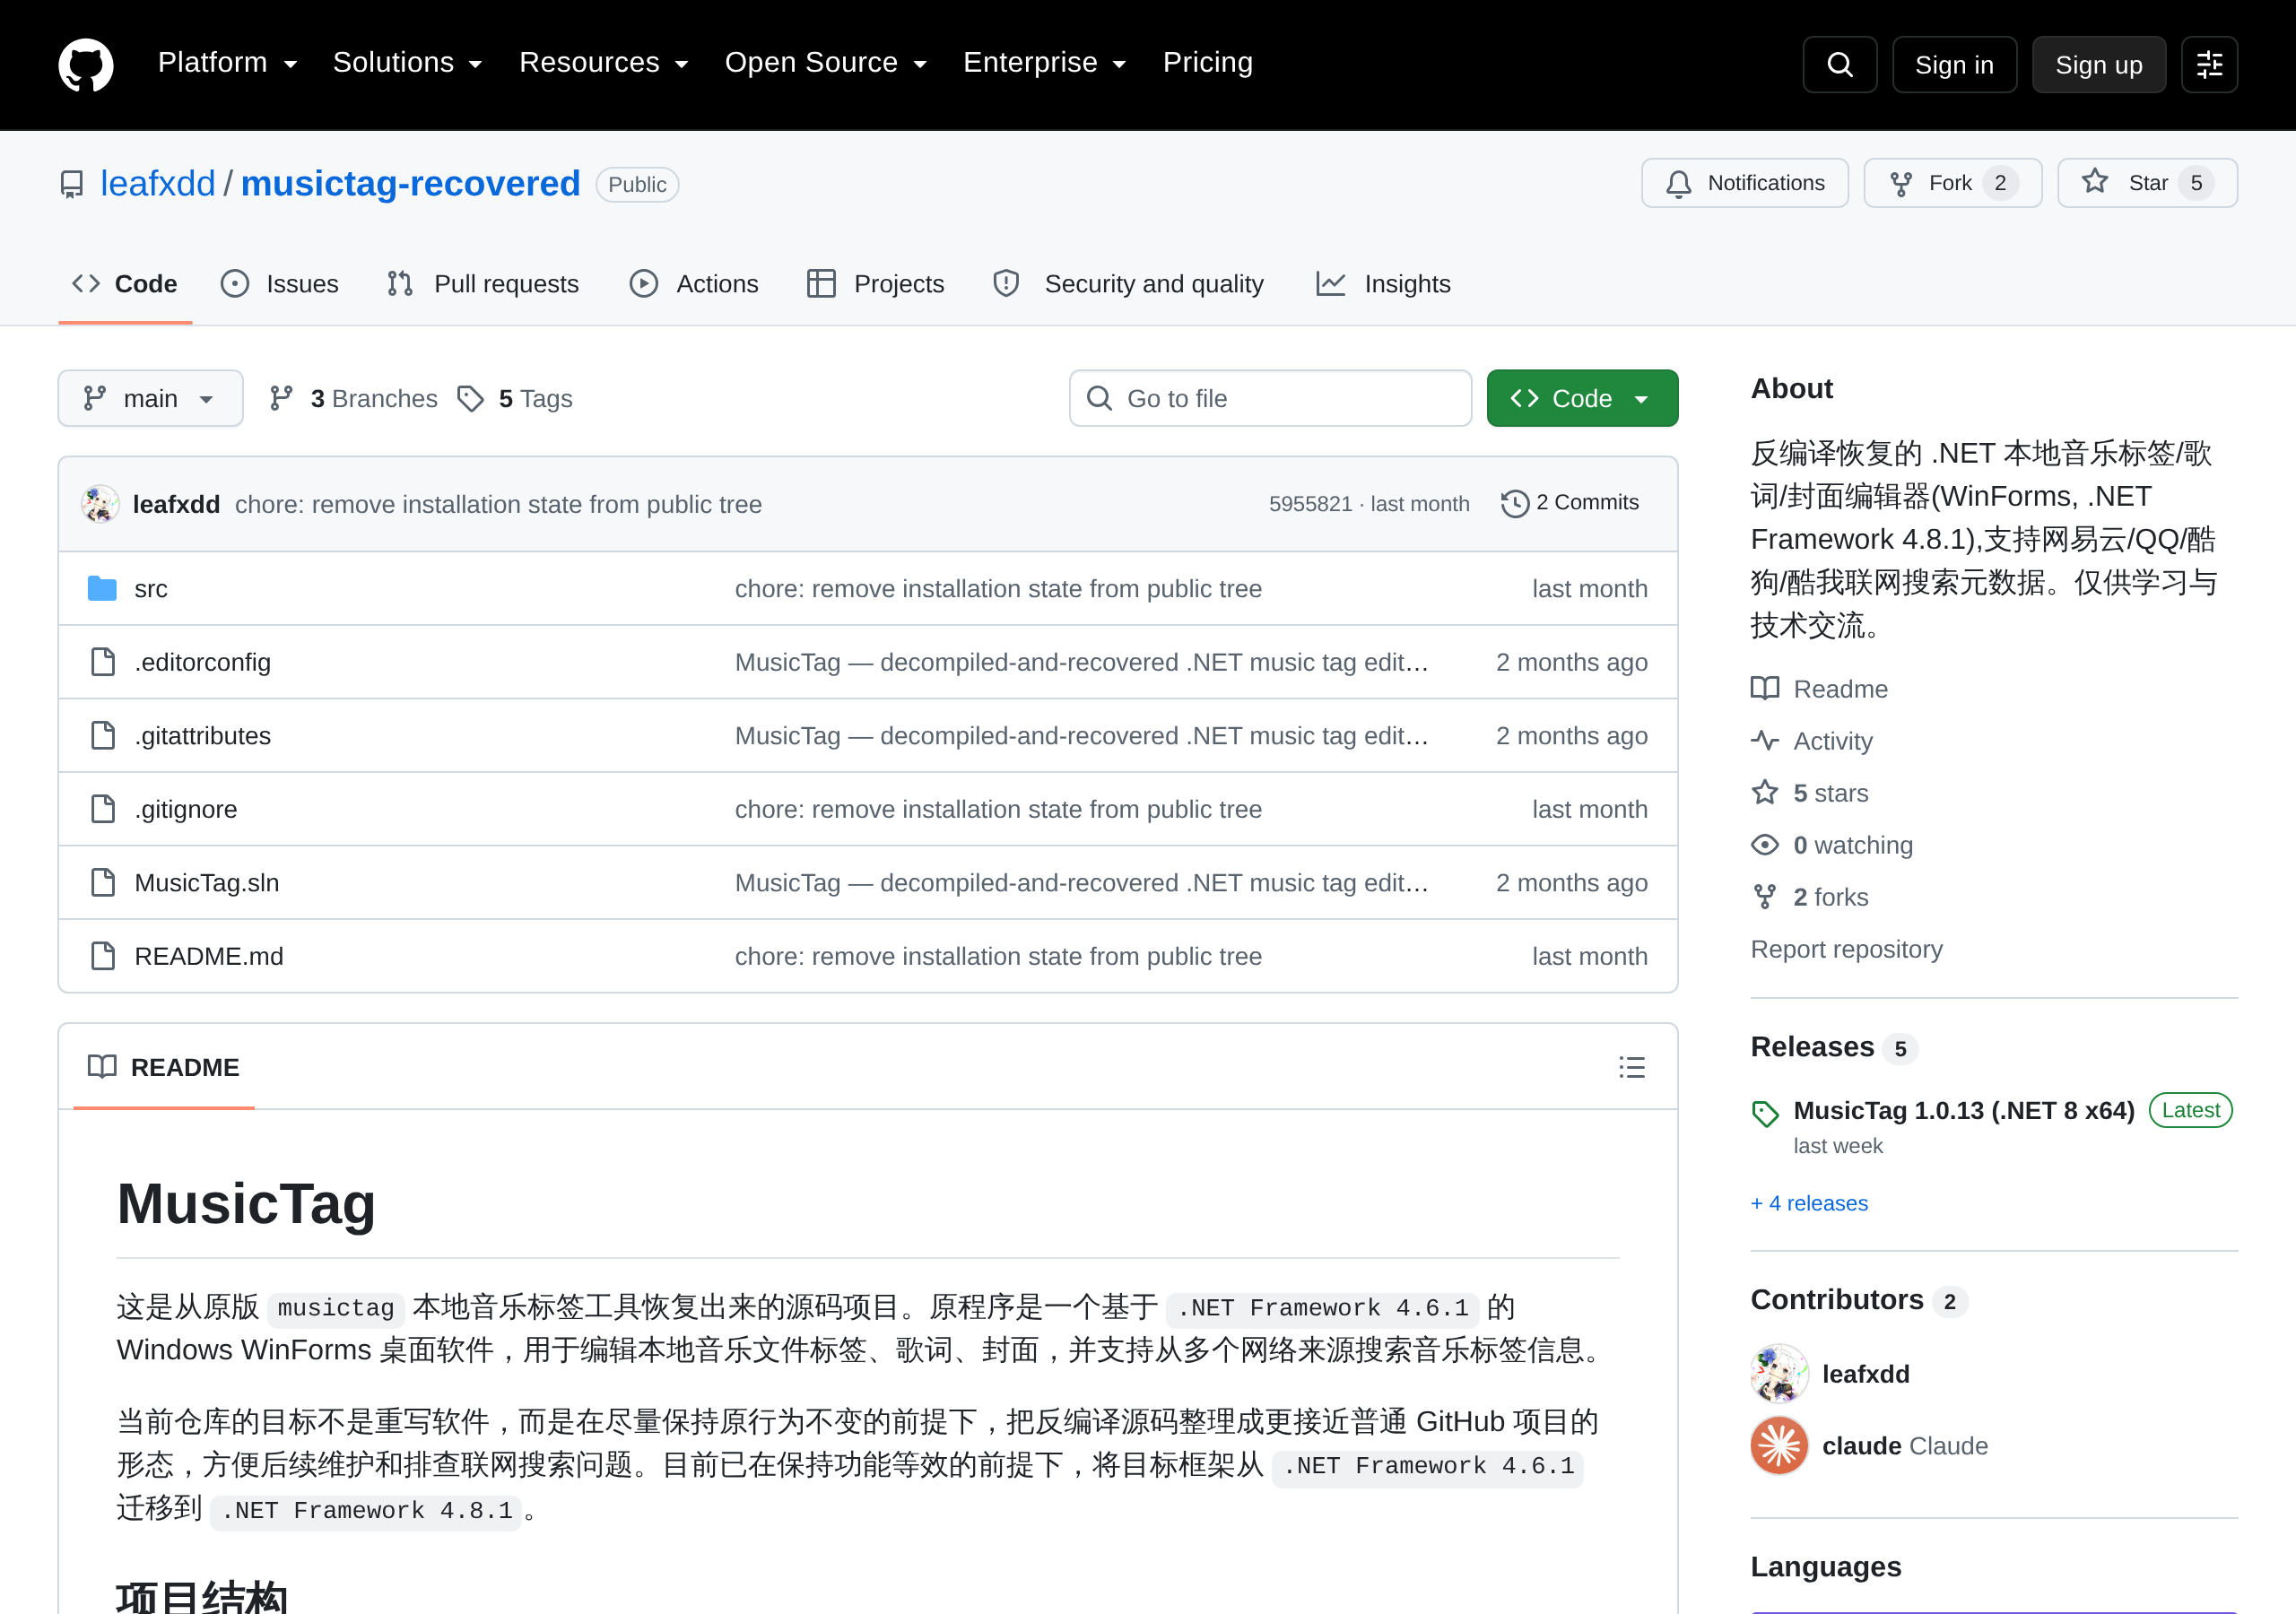Screen dimensions: 2296x1614
Task: Click the MusicTag.sln file icon
Action: point(103,883)
